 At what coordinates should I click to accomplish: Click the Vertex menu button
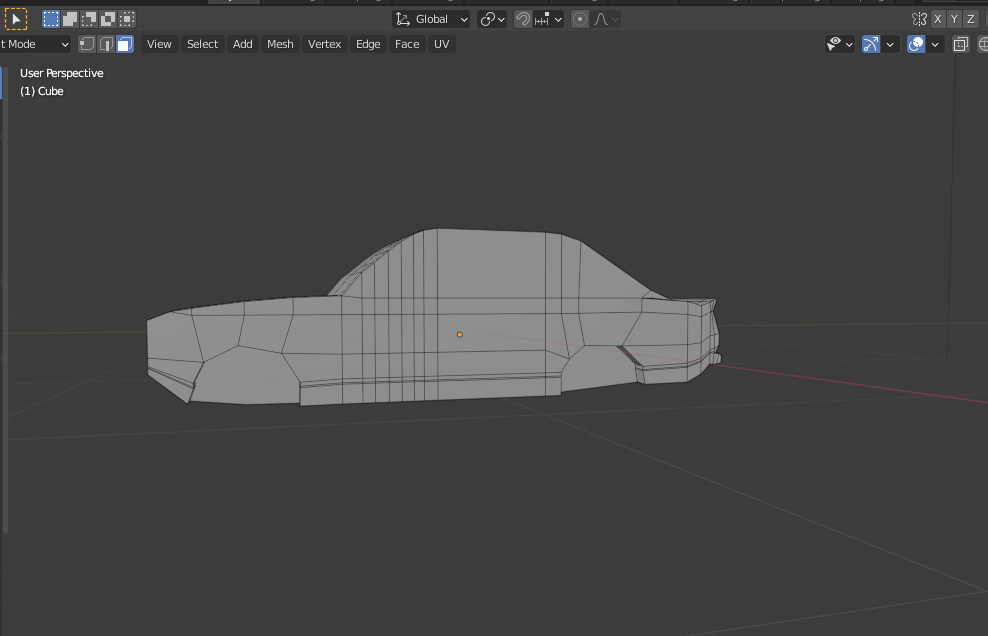point(324,44)
